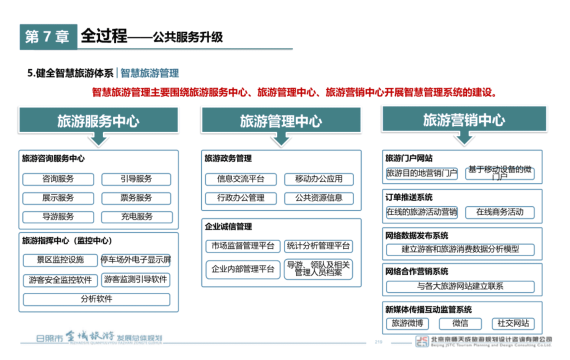Click the 订单推送系统 heading
Image resolution: width=570 pixels, height=360 pixels.
pyautogui.click(x=409, y=197)
